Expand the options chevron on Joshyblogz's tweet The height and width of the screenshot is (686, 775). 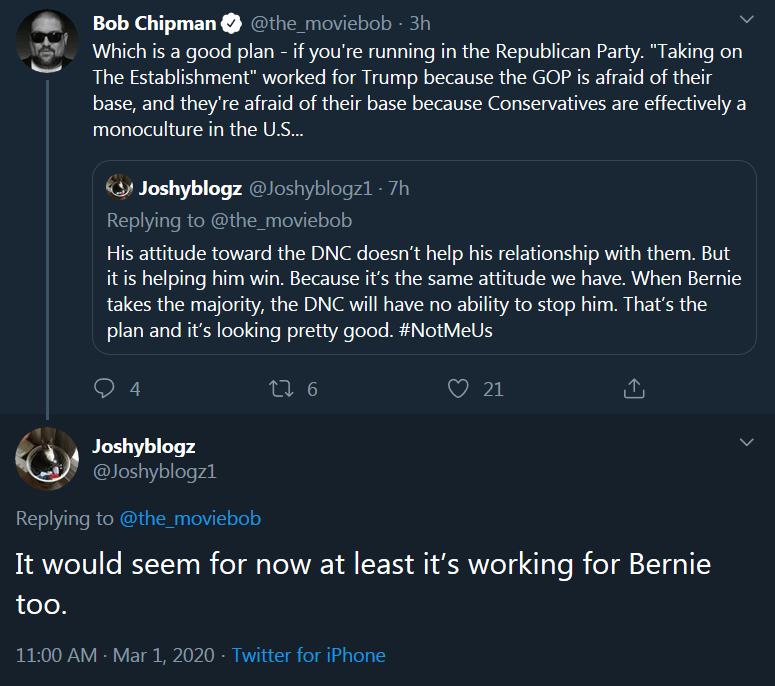coord(746,442)
